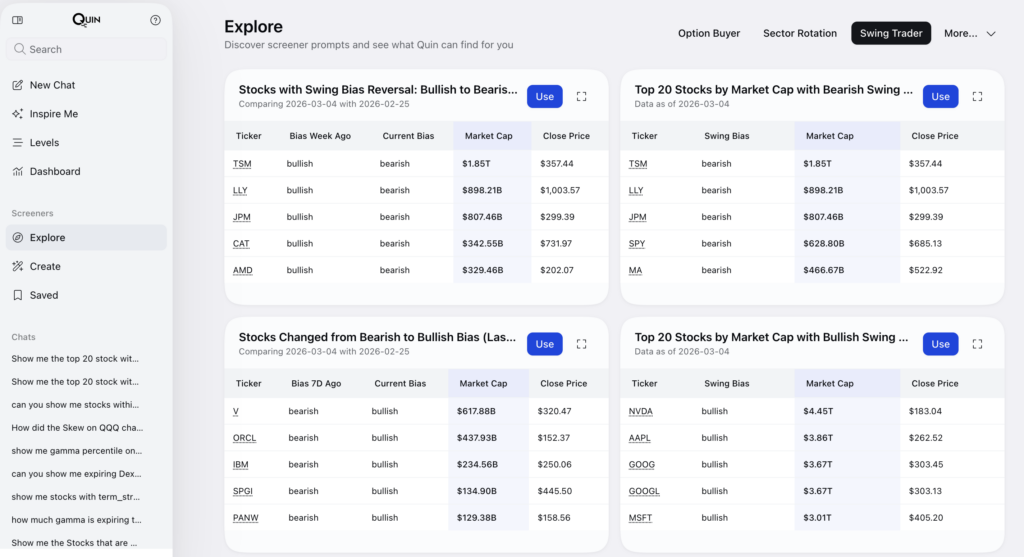Open the Create screener page
This screenshot has height=557, width=1024.
(x=86, y=266)
